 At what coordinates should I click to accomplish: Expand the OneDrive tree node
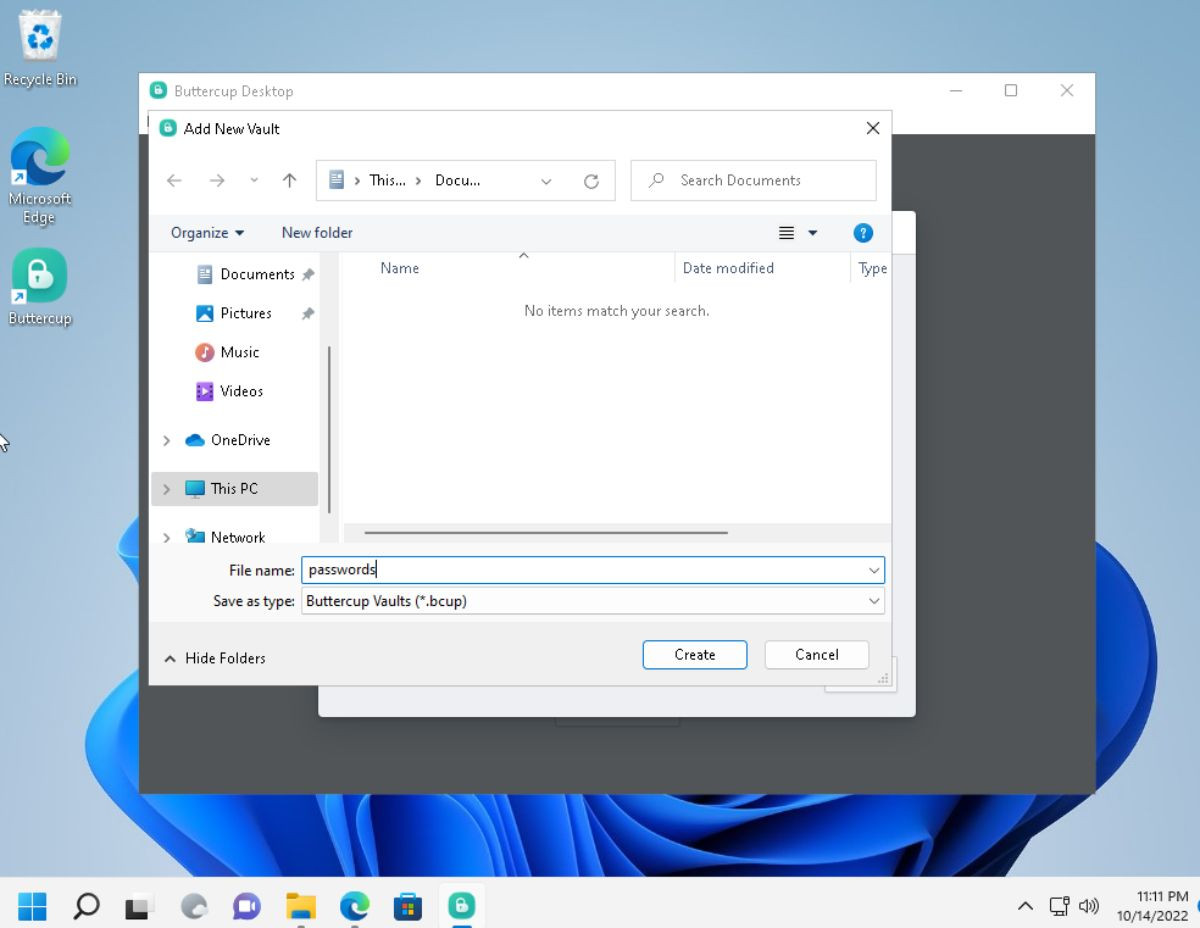tap(167, 440)
